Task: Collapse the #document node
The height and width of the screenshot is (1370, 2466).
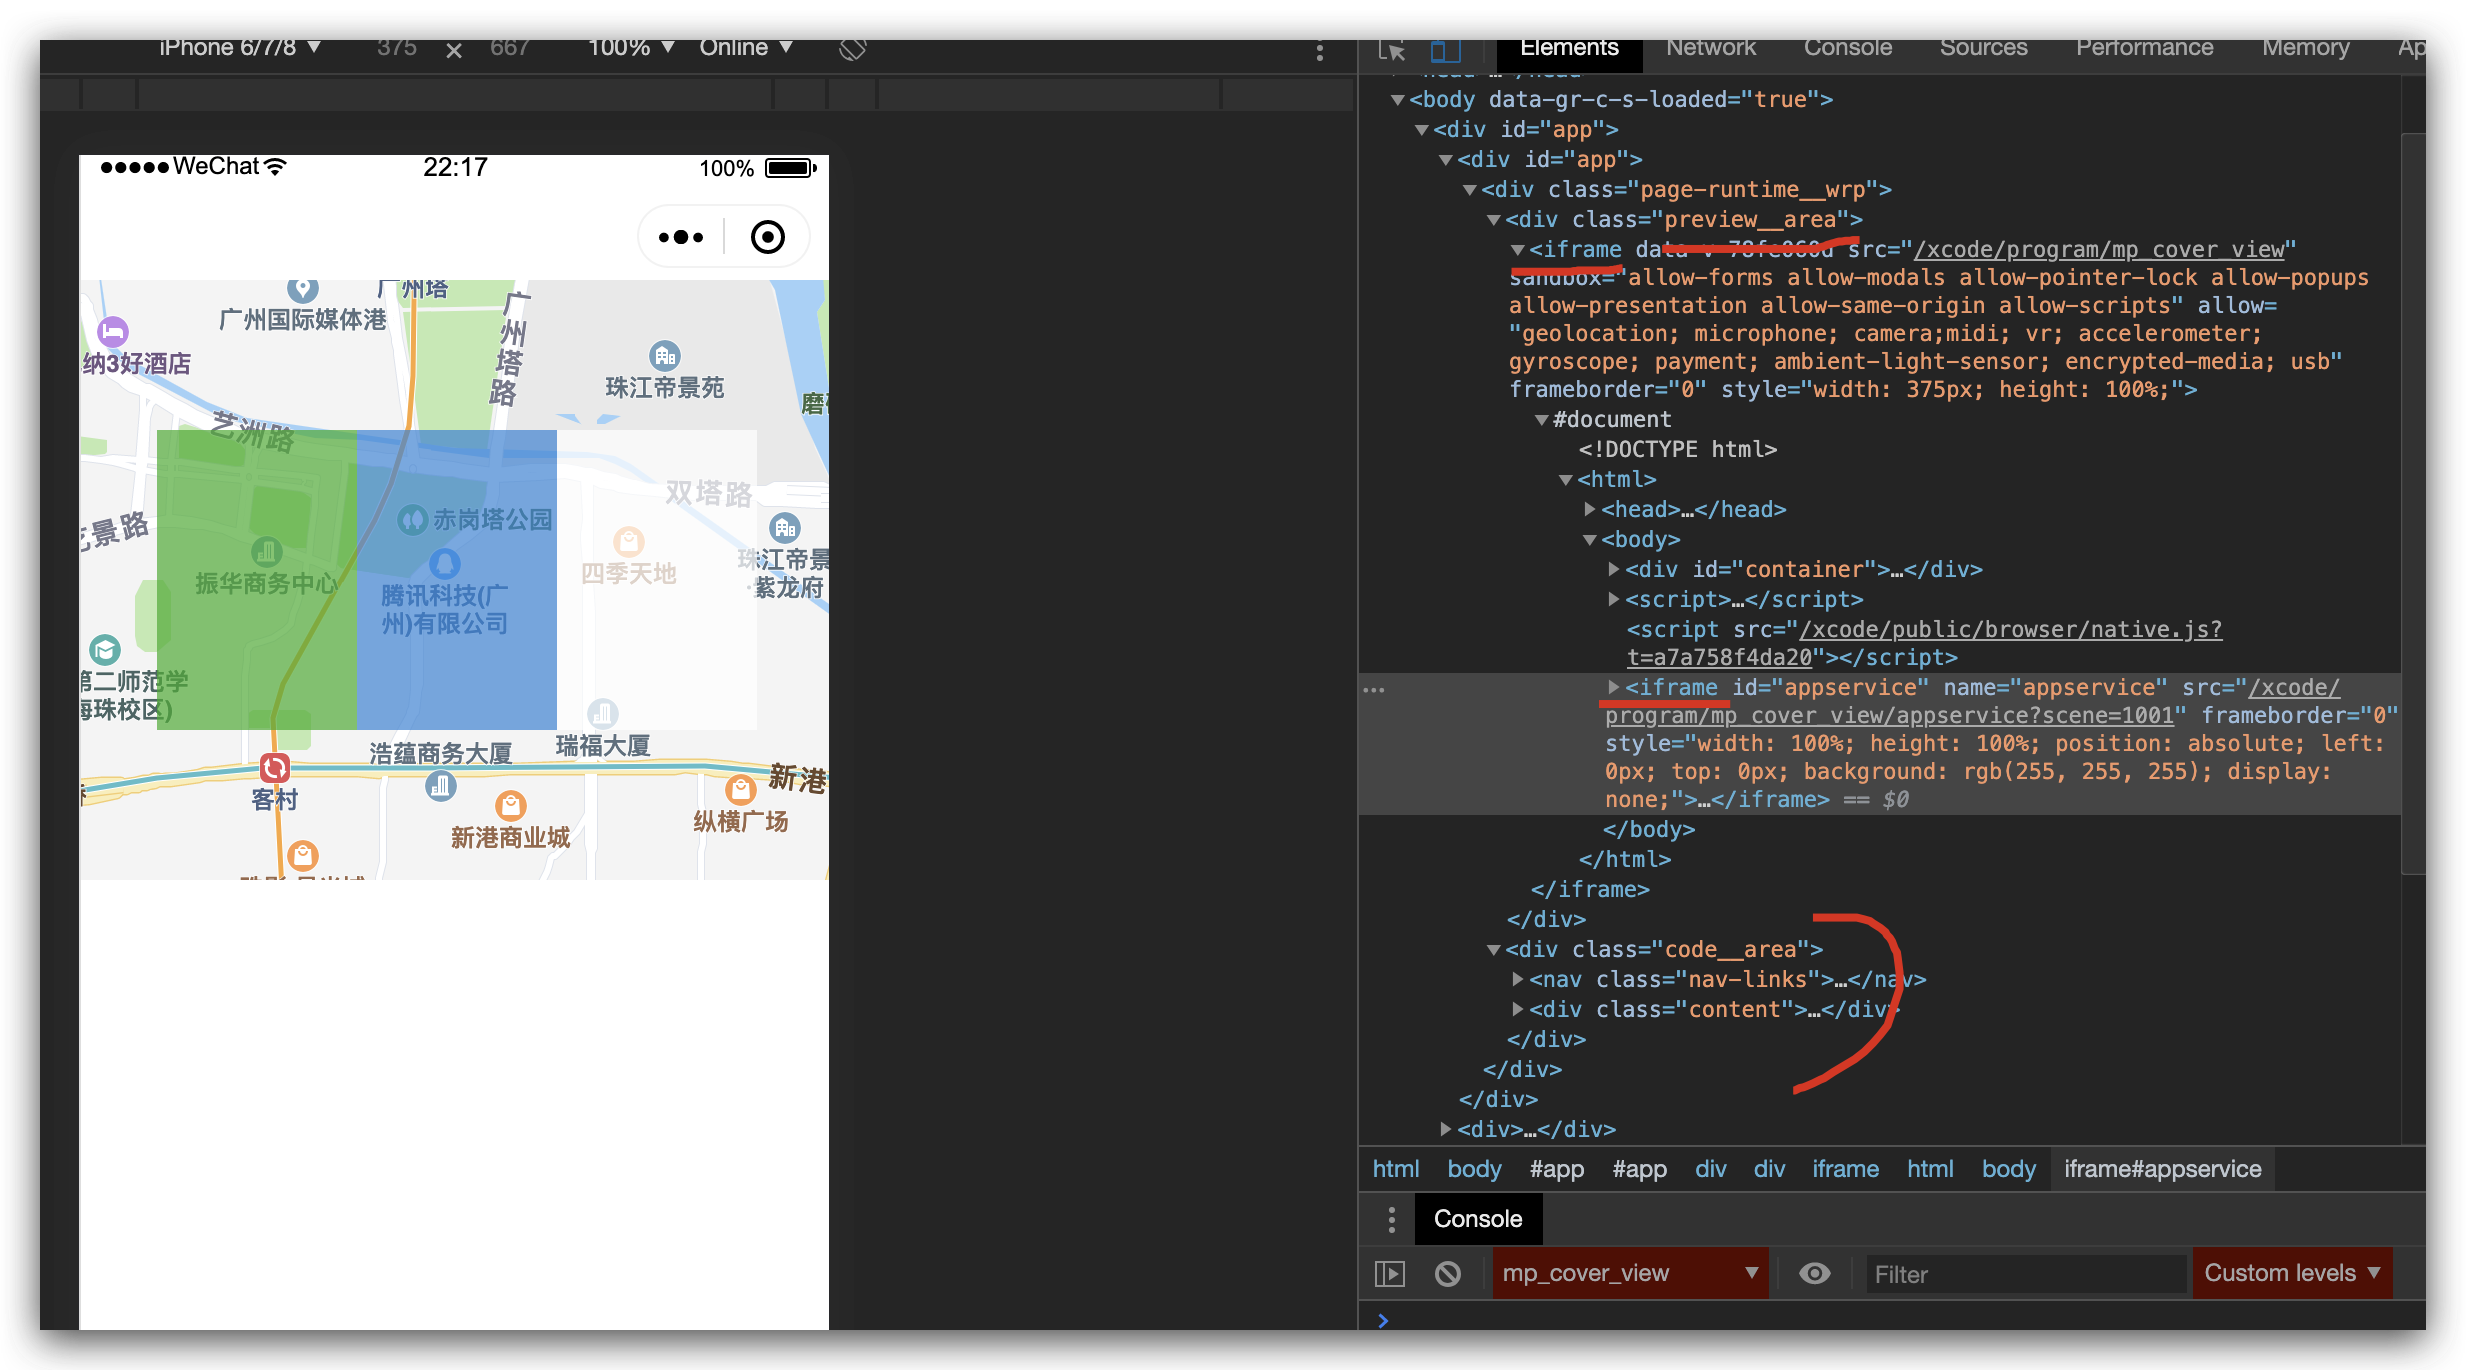Action: pos(1542,419)
